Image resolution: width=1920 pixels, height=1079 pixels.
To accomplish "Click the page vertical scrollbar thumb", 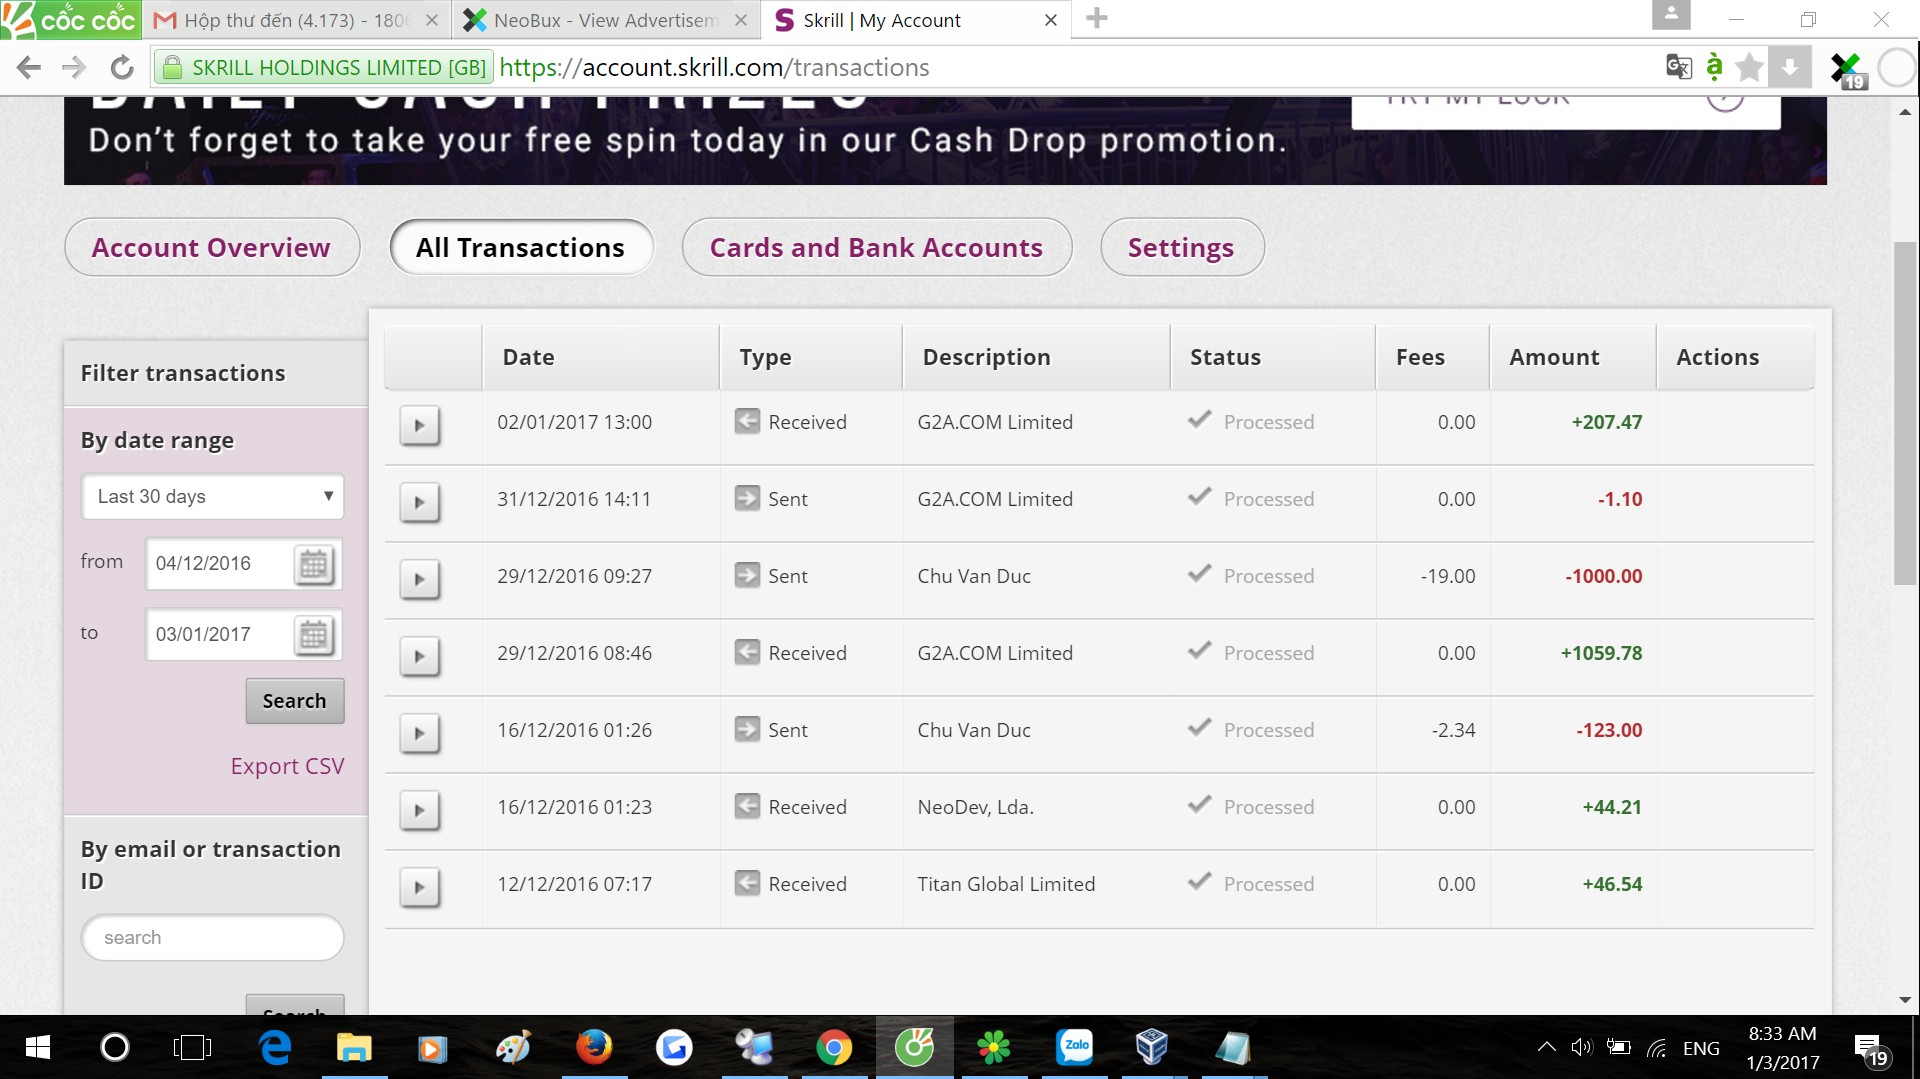I will [1905, 412].
